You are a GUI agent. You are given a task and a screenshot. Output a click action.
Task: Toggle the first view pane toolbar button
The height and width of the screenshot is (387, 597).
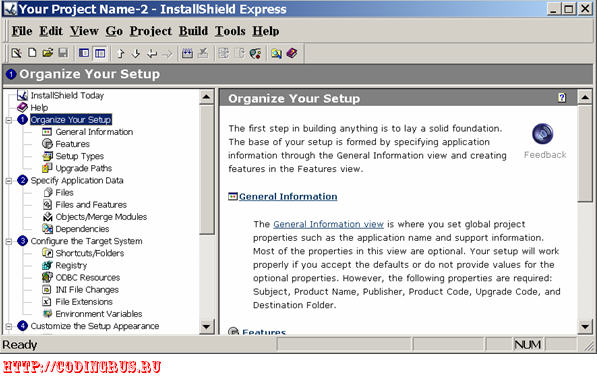(84, 53)
